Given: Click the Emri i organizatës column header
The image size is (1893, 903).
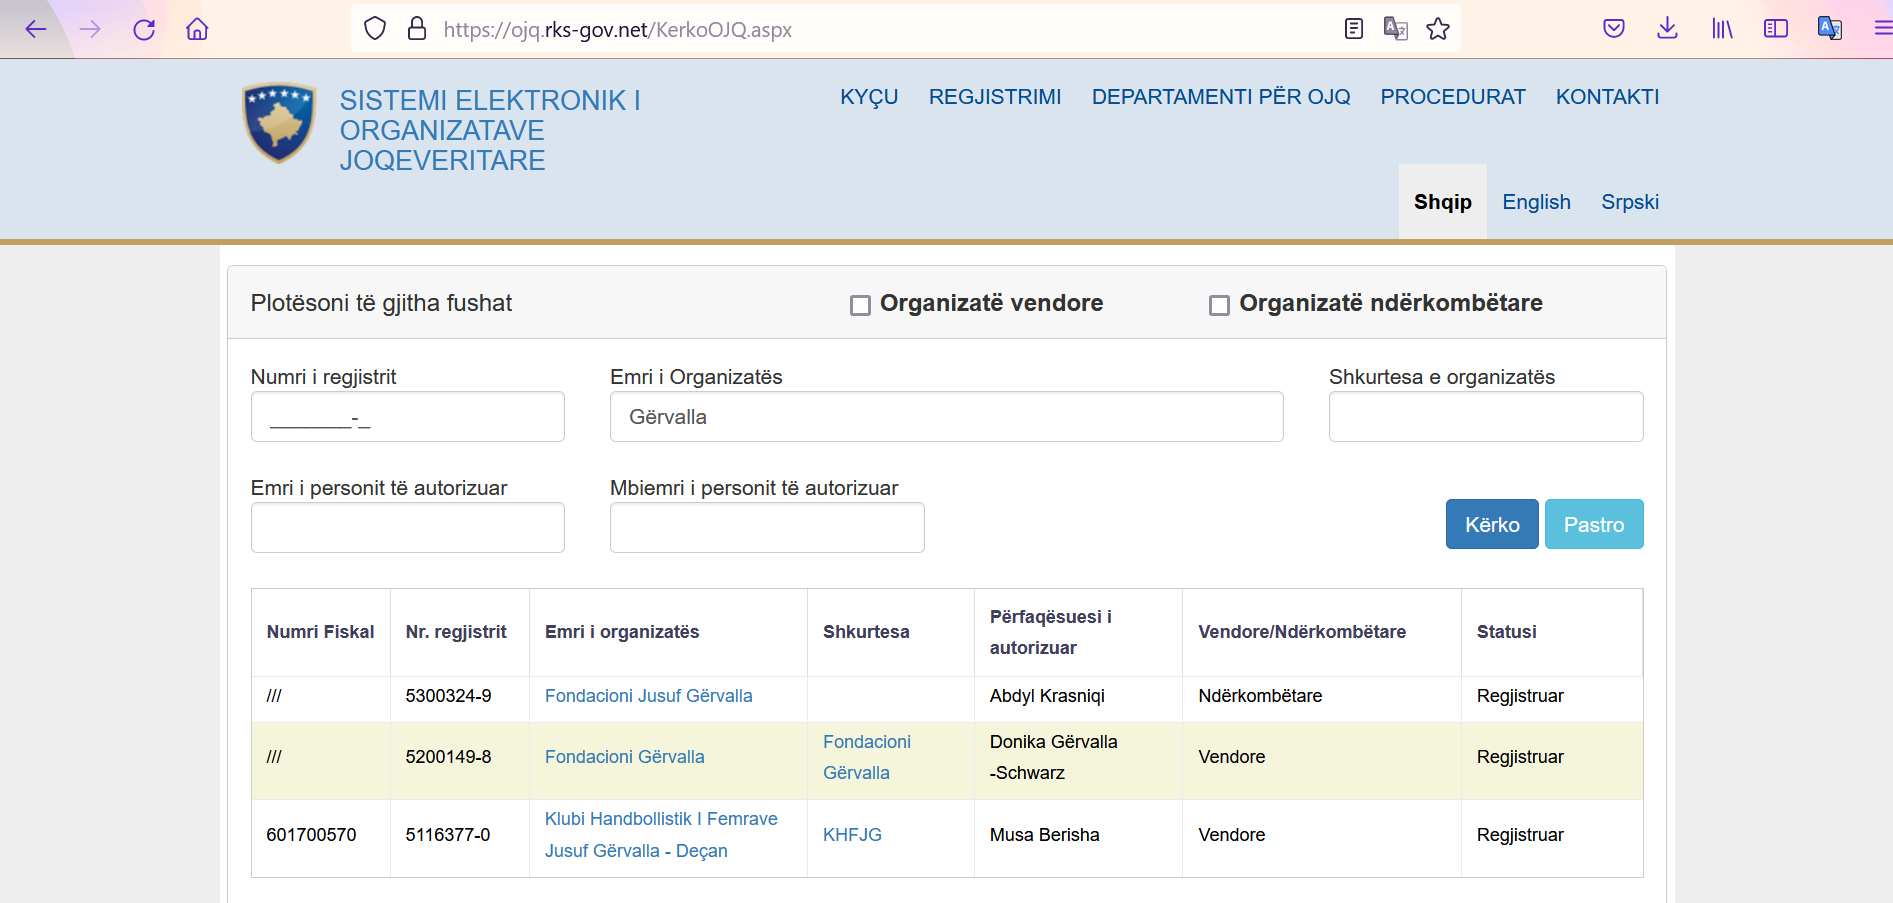Looking at the screenshot, I should click(622, 632).
